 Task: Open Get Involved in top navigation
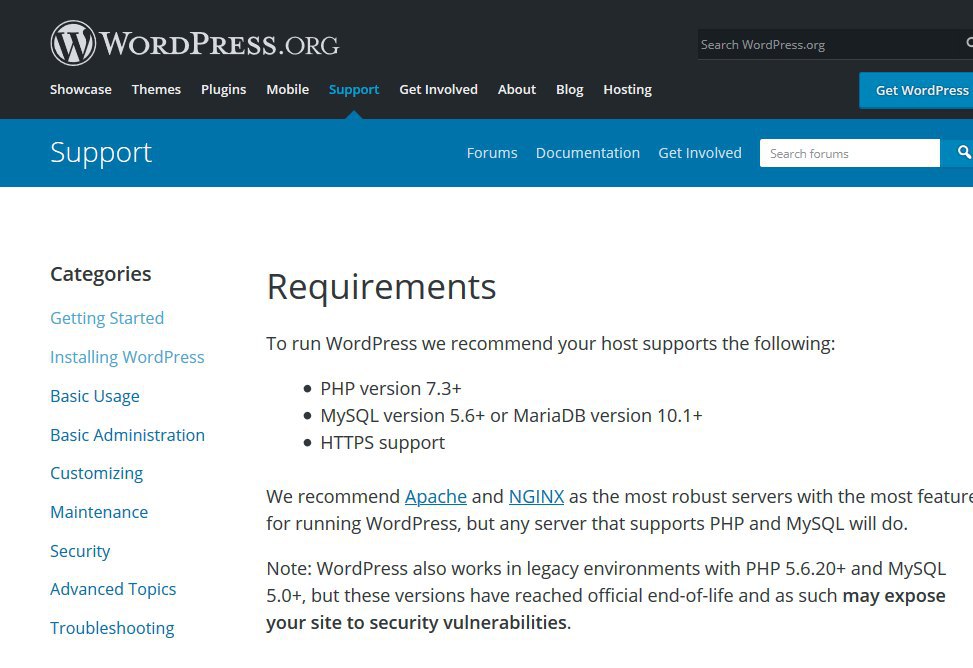tap(439, 89)
